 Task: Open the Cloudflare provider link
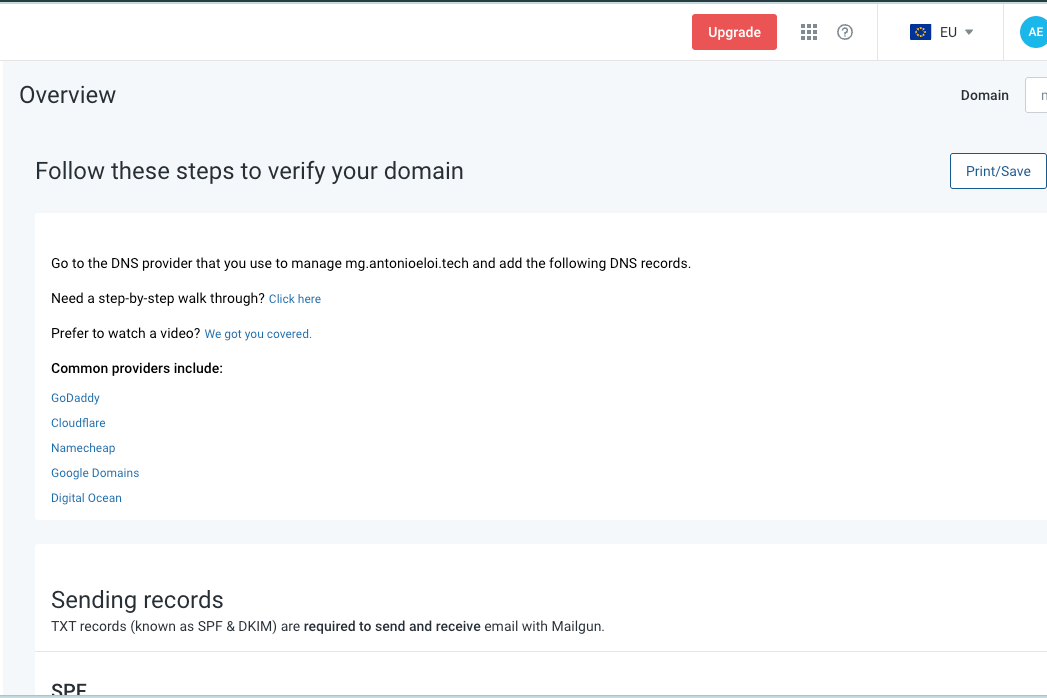pos(78,422)
